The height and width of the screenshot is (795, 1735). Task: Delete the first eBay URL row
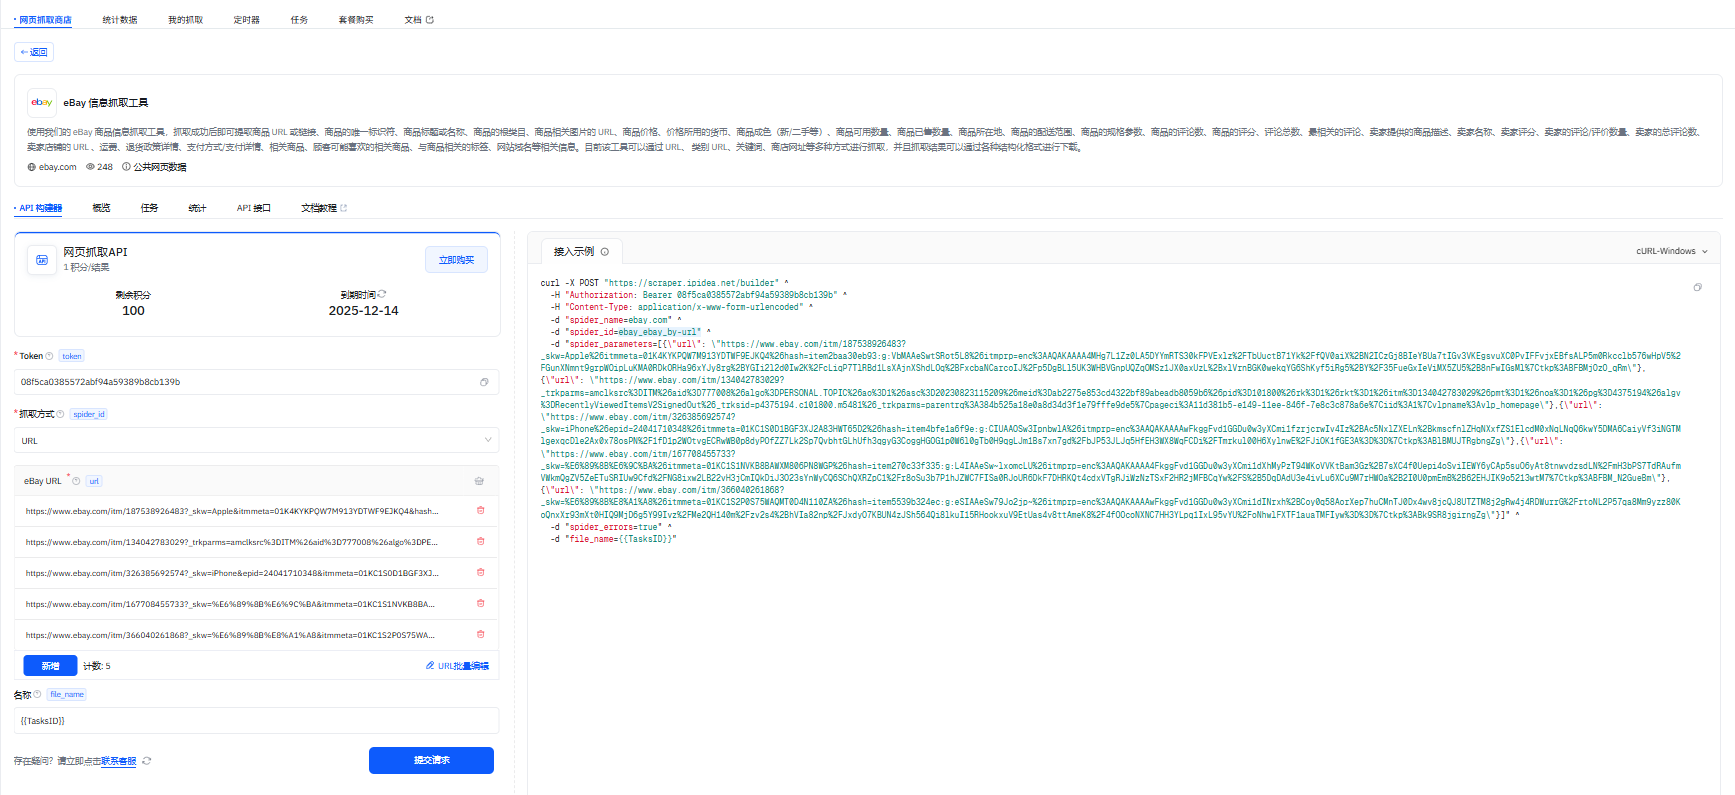[481, 510]
